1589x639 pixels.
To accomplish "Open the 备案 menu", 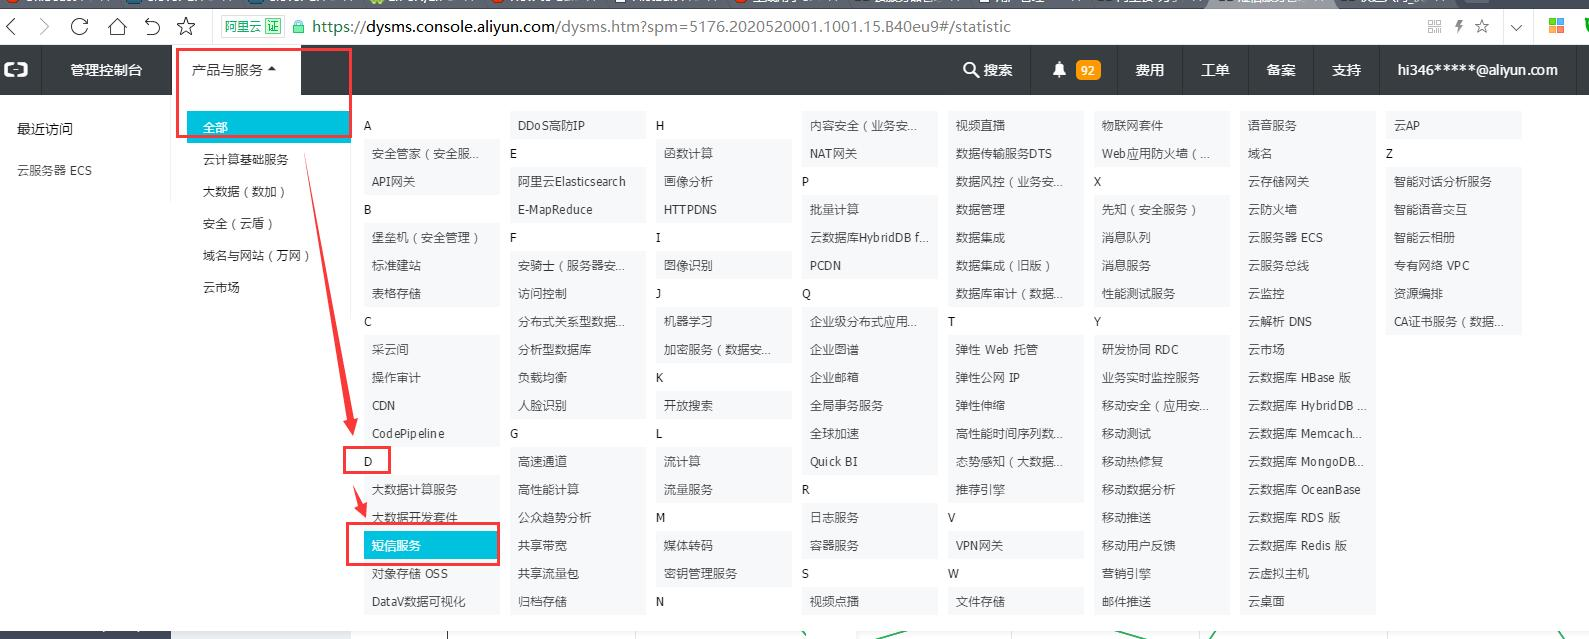I will (x=1281, y=70).
